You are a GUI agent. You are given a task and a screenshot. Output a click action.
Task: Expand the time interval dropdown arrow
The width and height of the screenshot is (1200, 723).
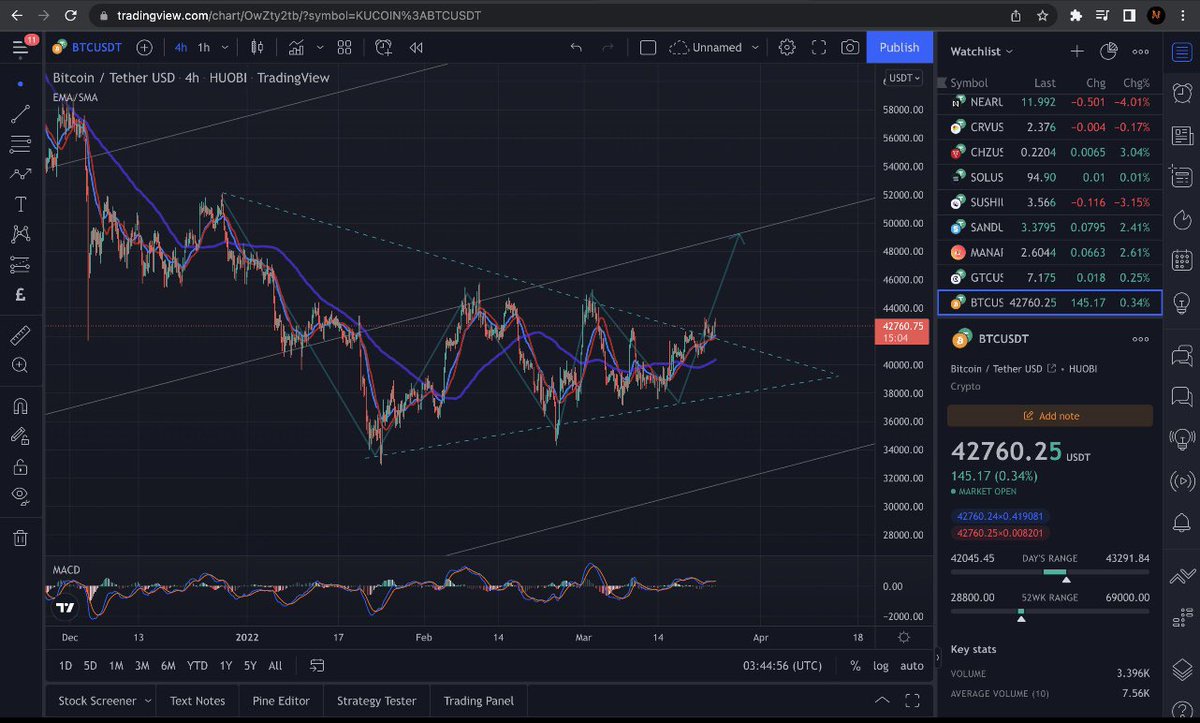(x=224, y=47)
